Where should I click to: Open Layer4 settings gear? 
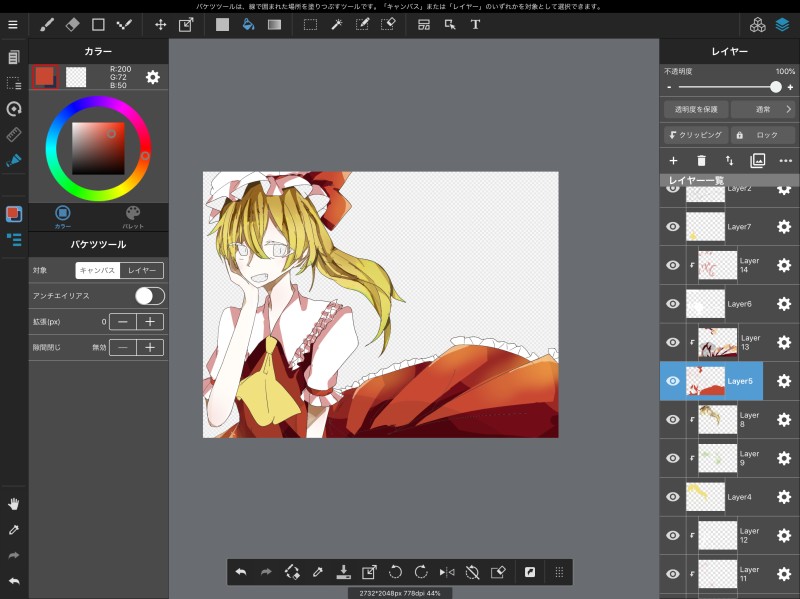[x=784, y=497]
